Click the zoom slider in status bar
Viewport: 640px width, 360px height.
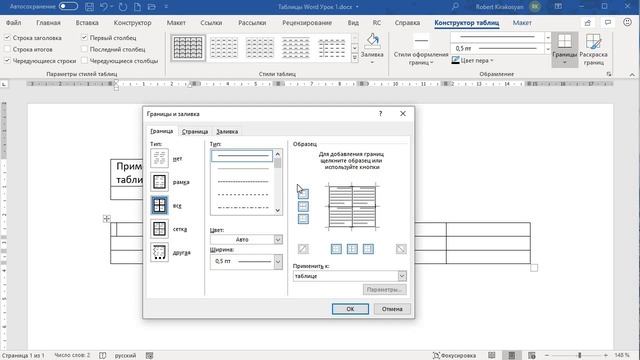coord(579,356)
